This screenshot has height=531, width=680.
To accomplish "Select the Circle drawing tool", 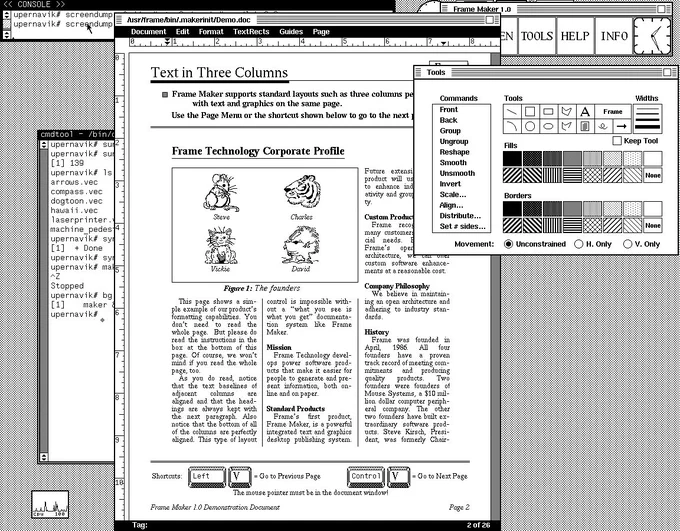I will tap(530, 126).
